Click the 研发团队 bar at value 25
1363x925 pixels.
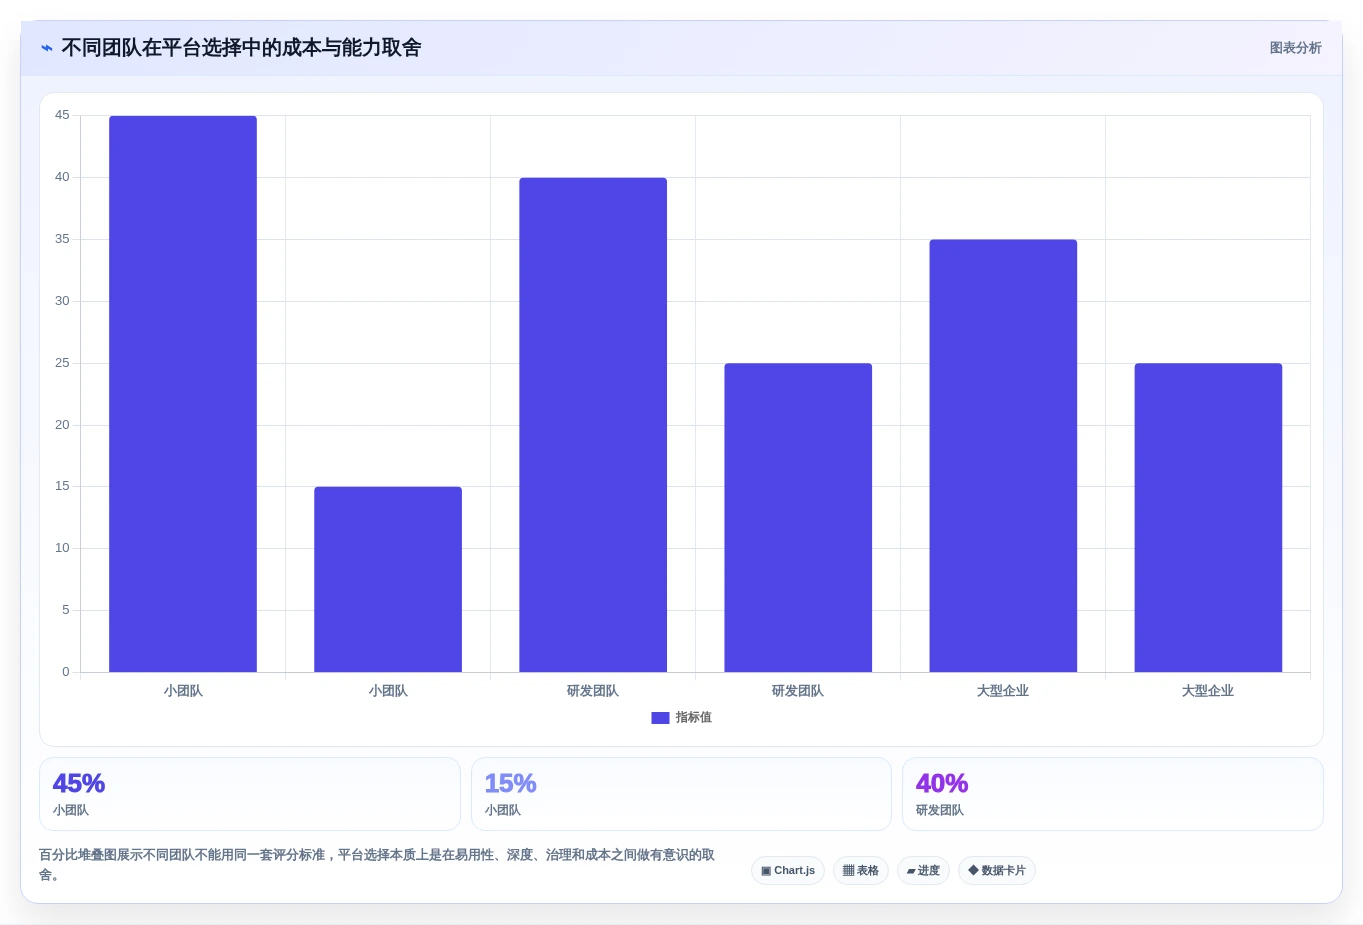pyautogui.click(x=798, y=518)
